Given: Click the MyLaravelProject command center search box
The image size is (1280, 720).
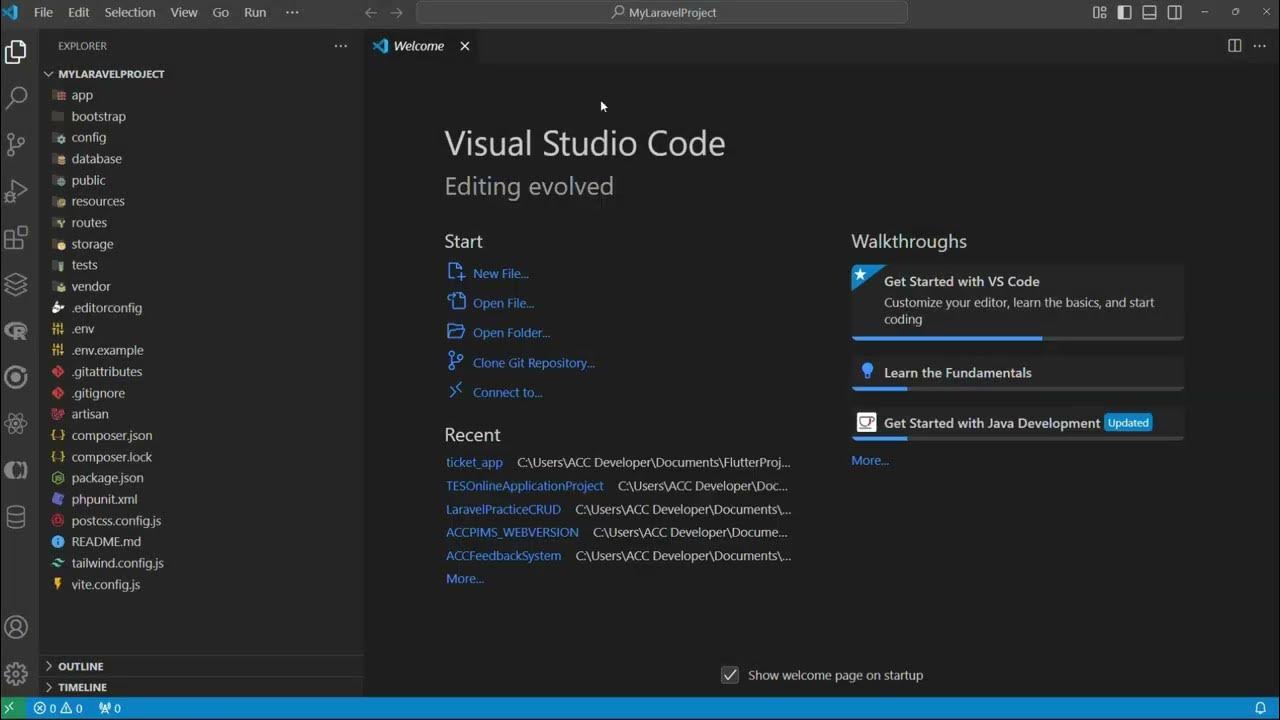Looking at the screenshot, I should tap(662, 13).
